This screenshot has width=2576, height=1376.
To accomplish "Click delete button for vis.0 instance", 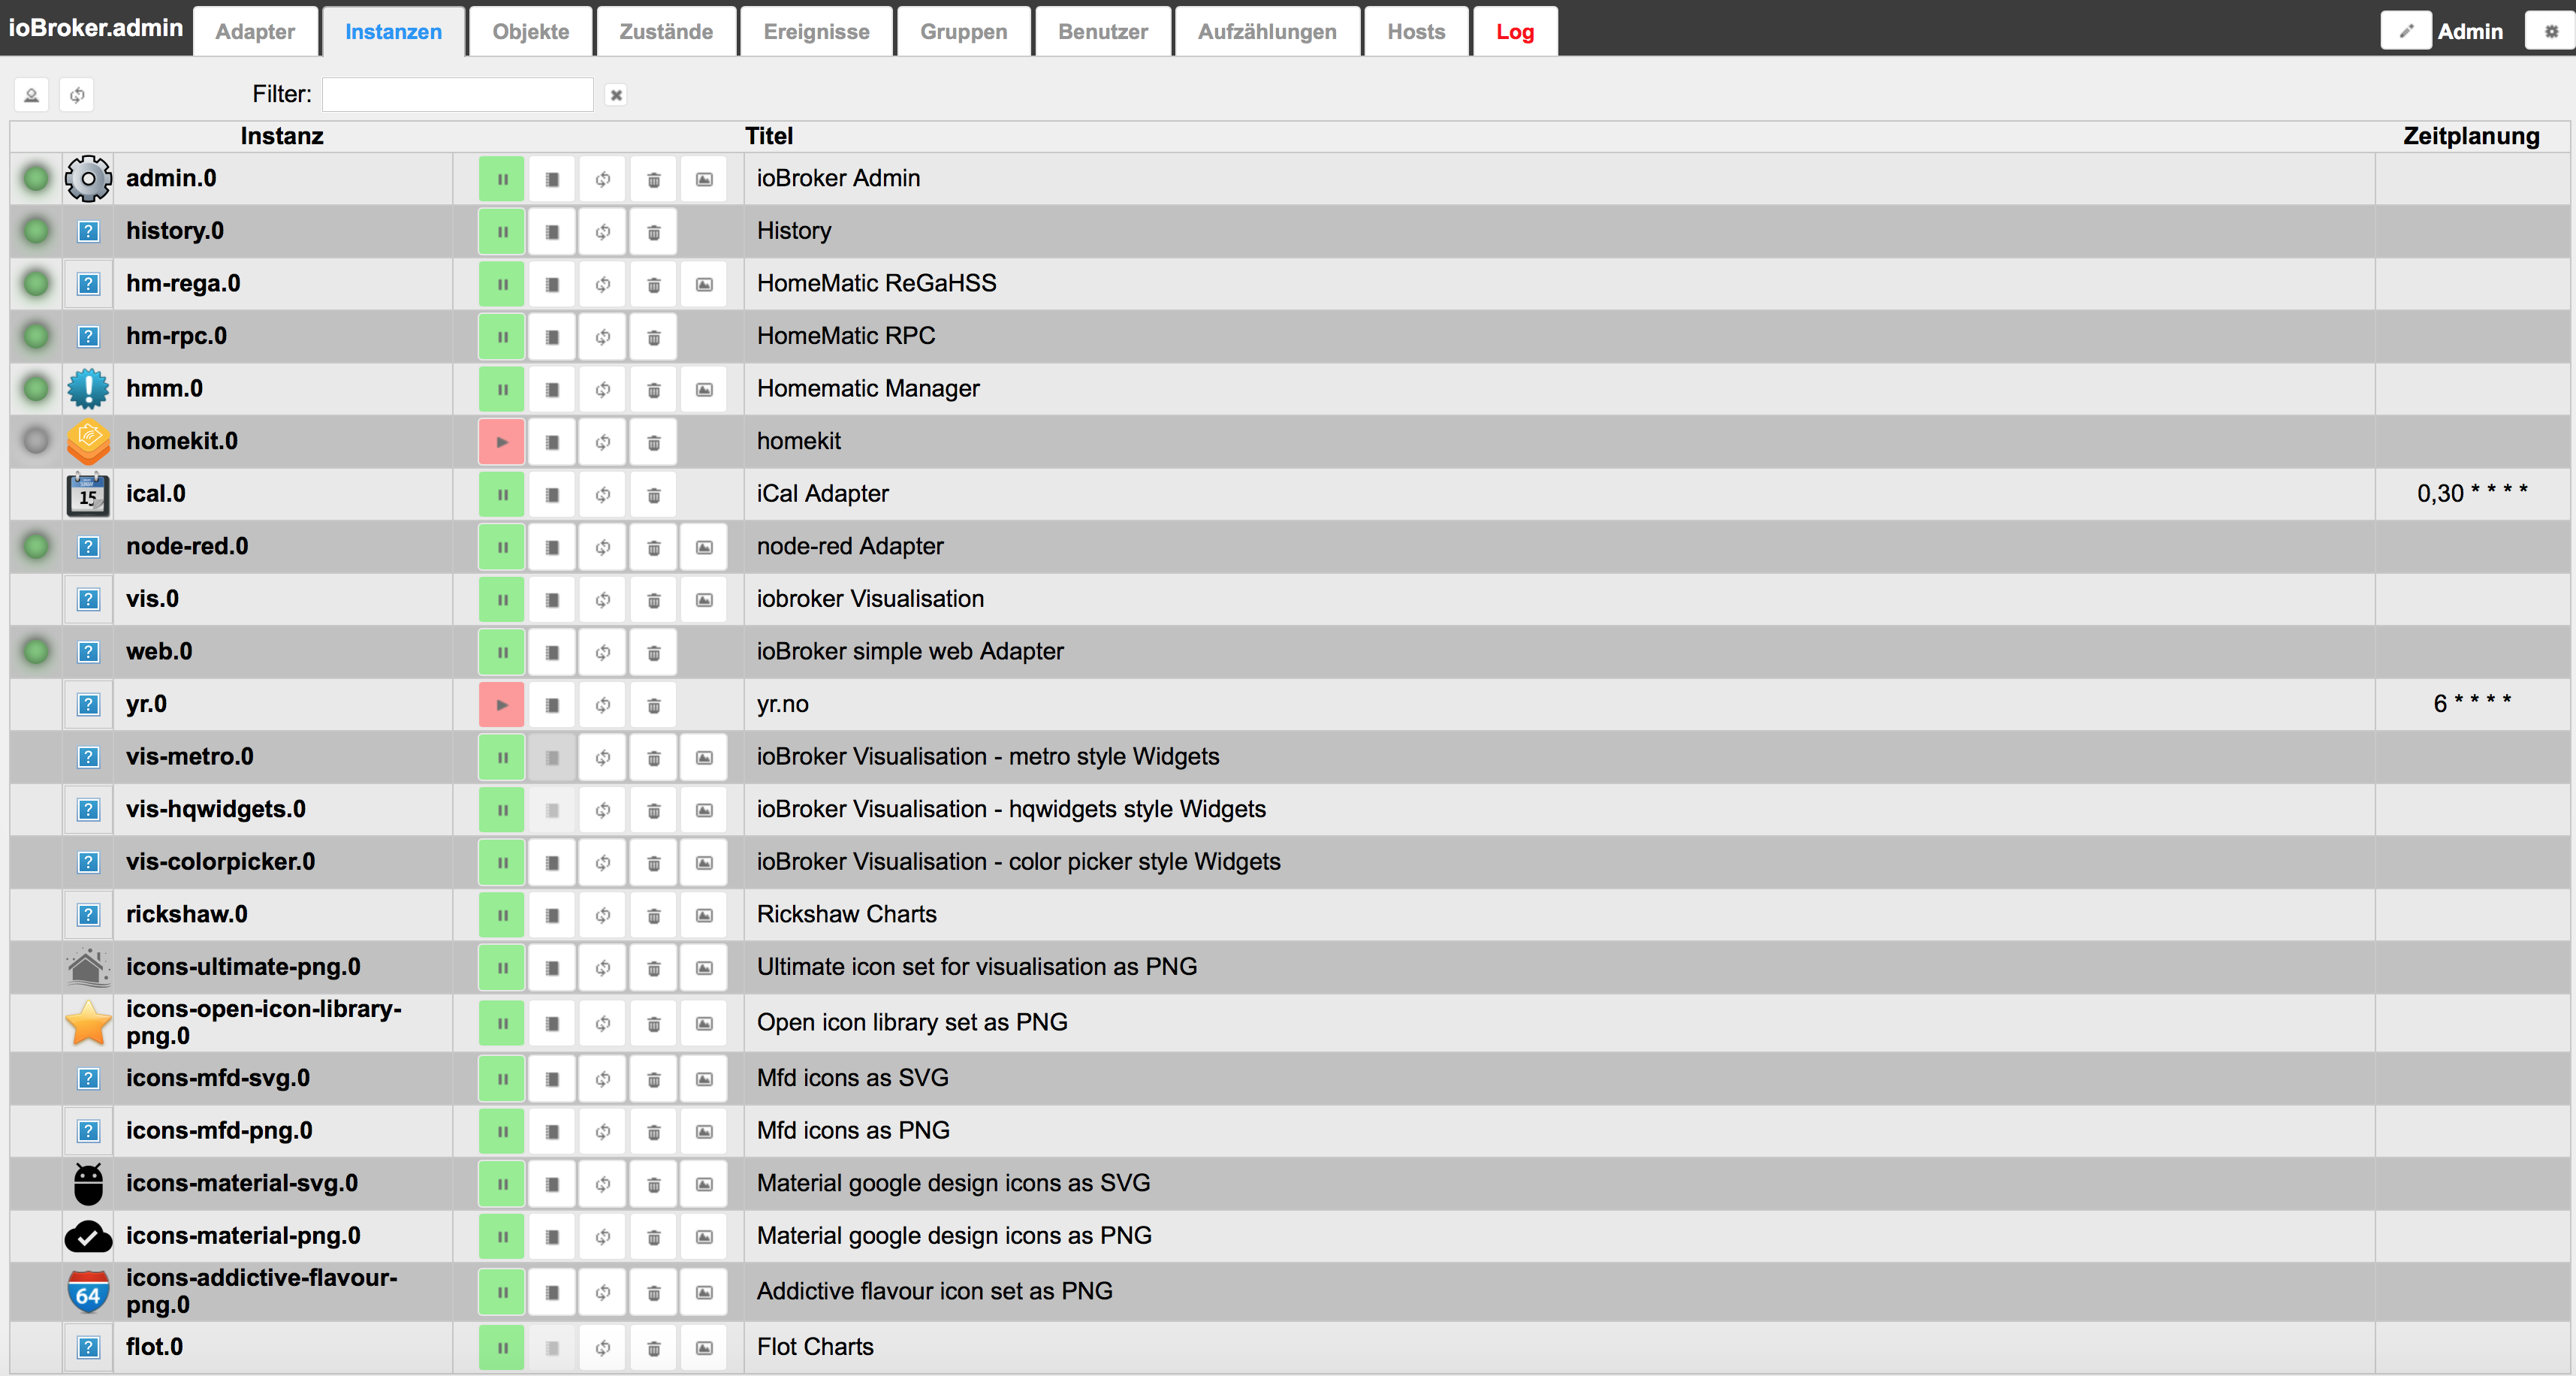I will (653, 599).
